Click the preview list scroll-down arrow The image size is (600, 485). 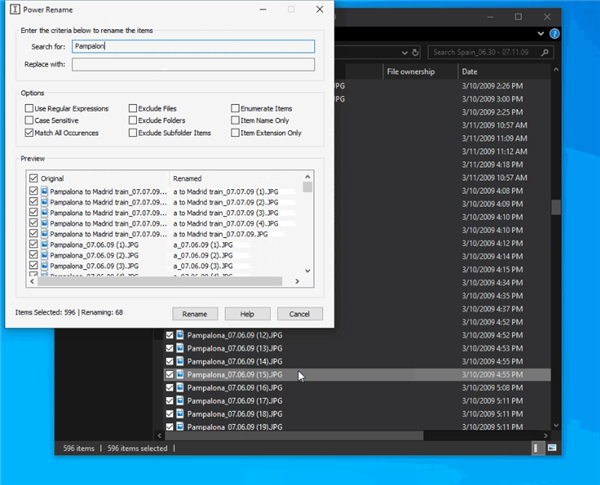coord(308,271)
